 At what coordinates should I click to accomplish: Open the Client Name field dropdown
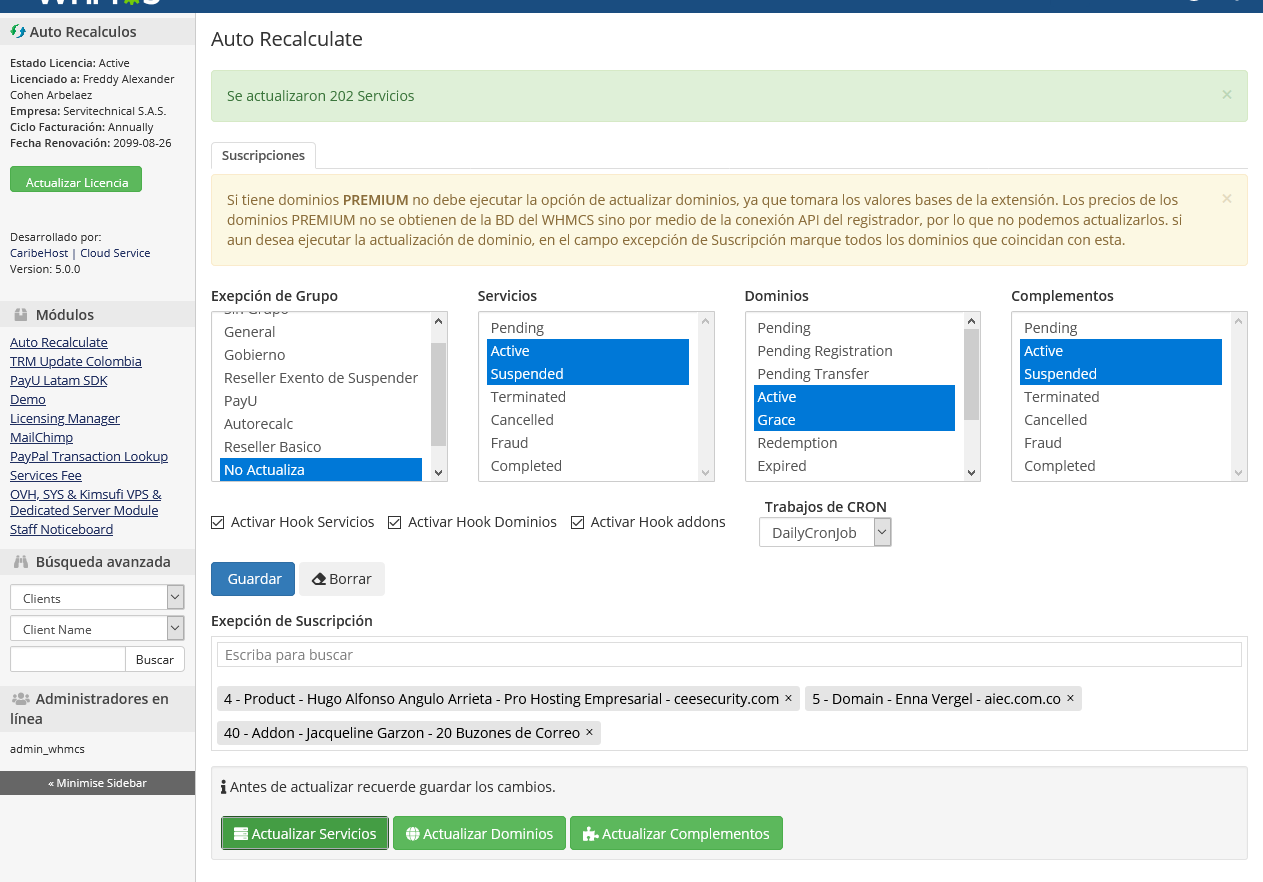click(x=97, y=629)
